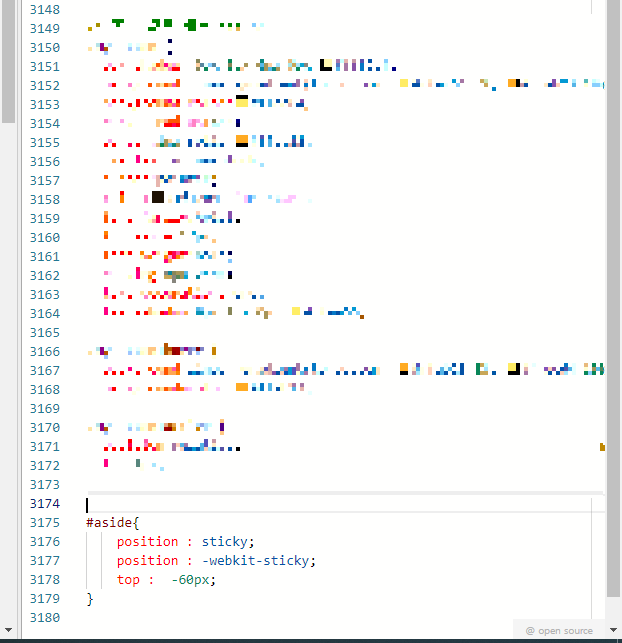Click 'sticky;' value on line 3176

[x=228, y=542]
